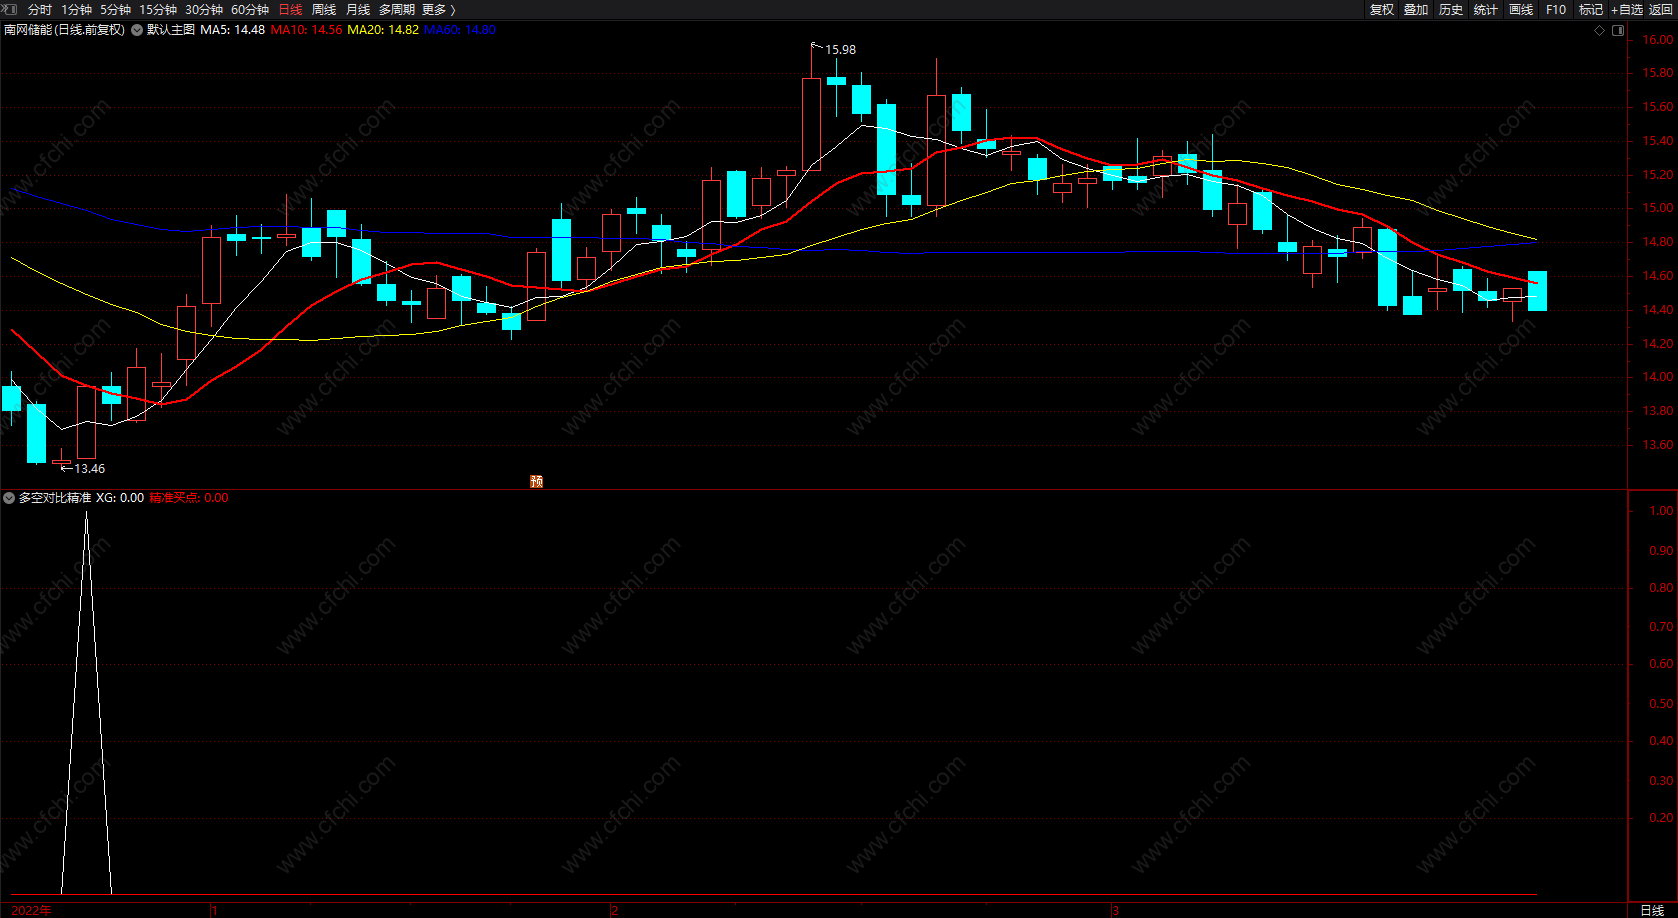This screenshot has height=918, width=1678.
Task: Select the 5分钟 period tab
Action: [115, 10]
